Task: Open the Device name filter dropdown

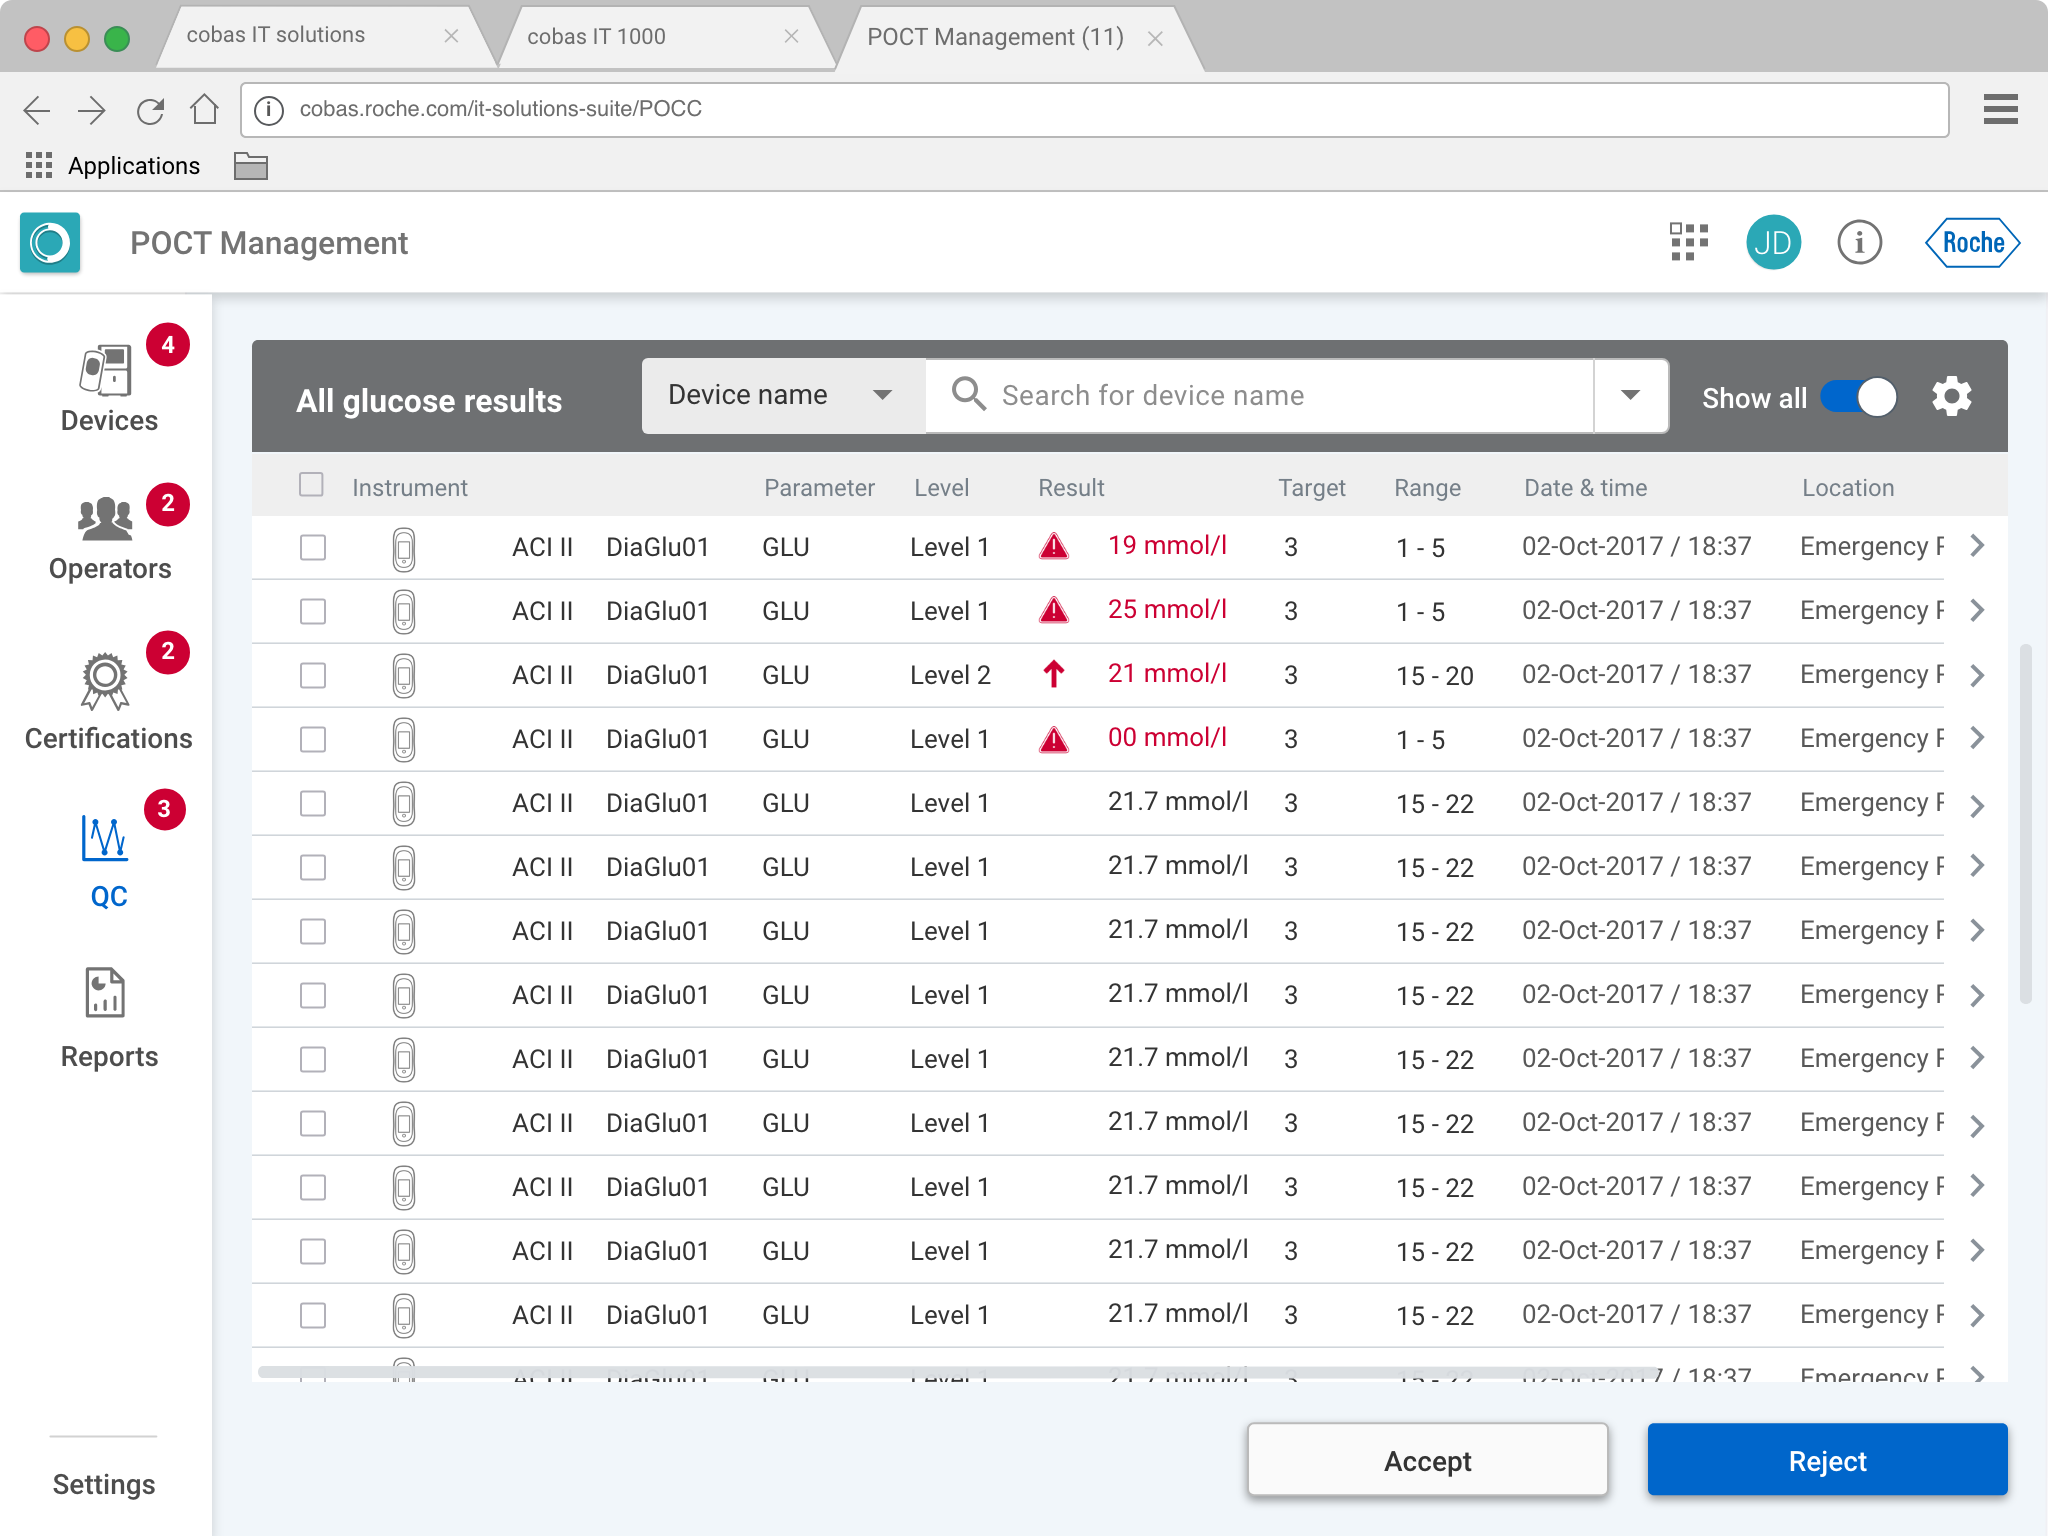Action: pos(782,395)
